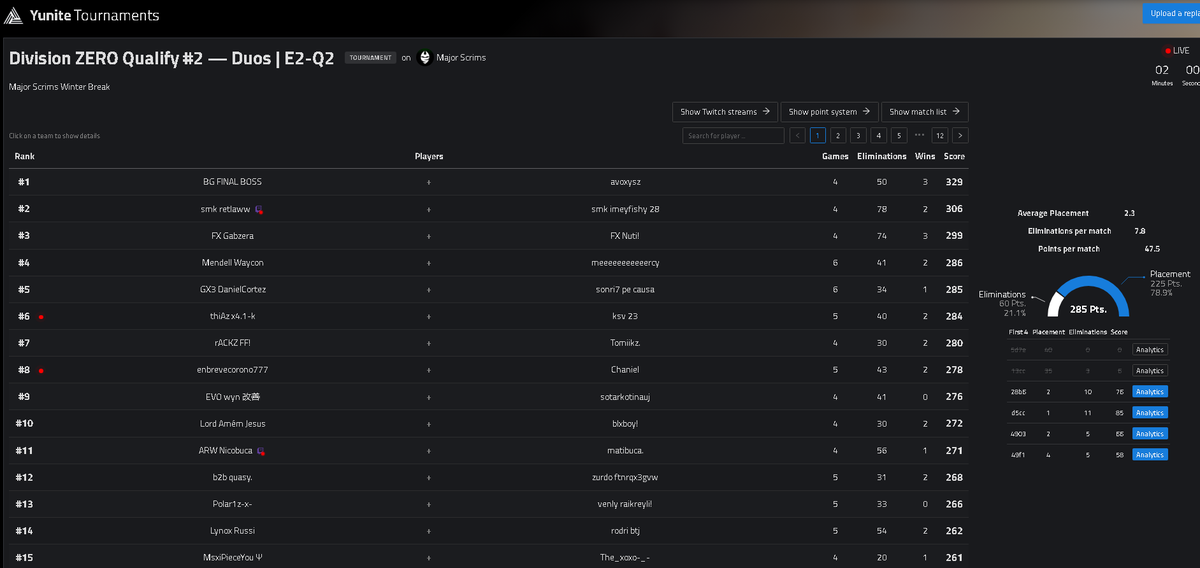Focus the Search for player field

pos(733,135)
